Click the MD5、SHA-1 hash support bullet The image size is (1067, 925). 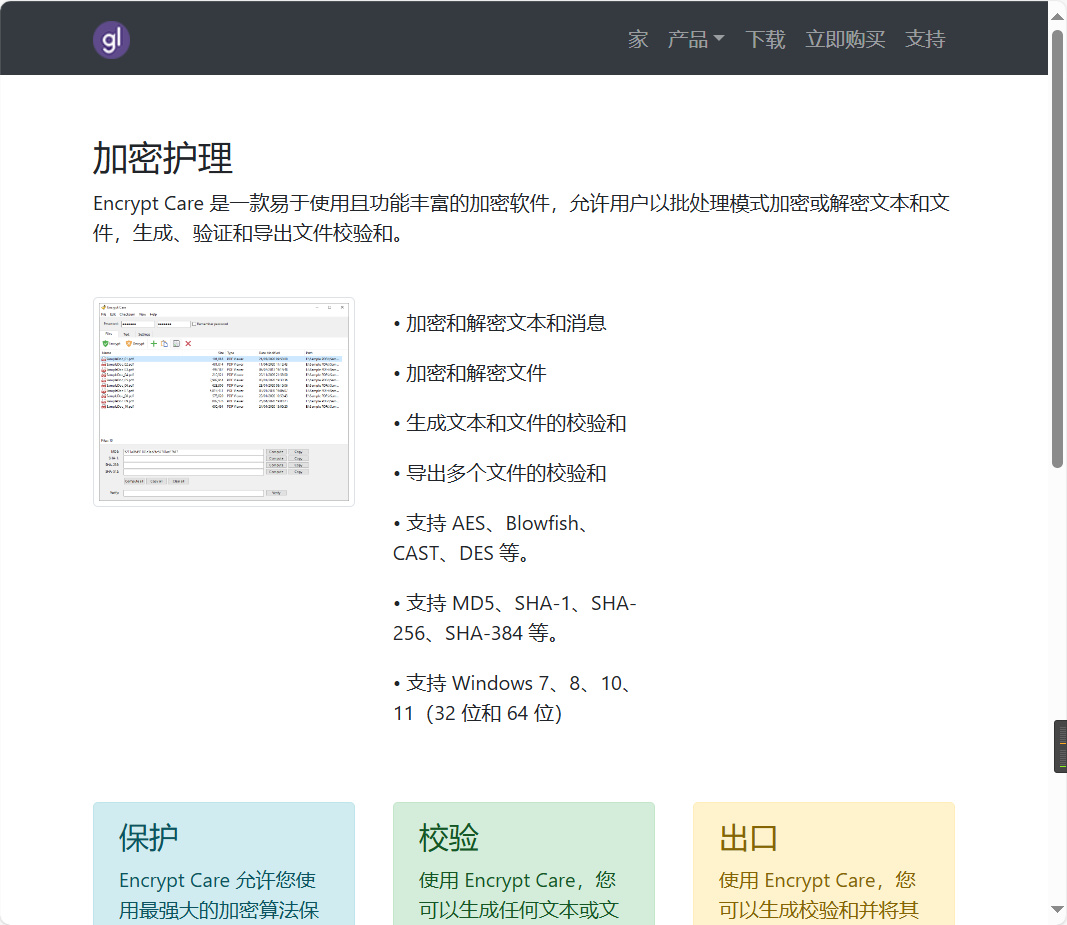[514, 618]
